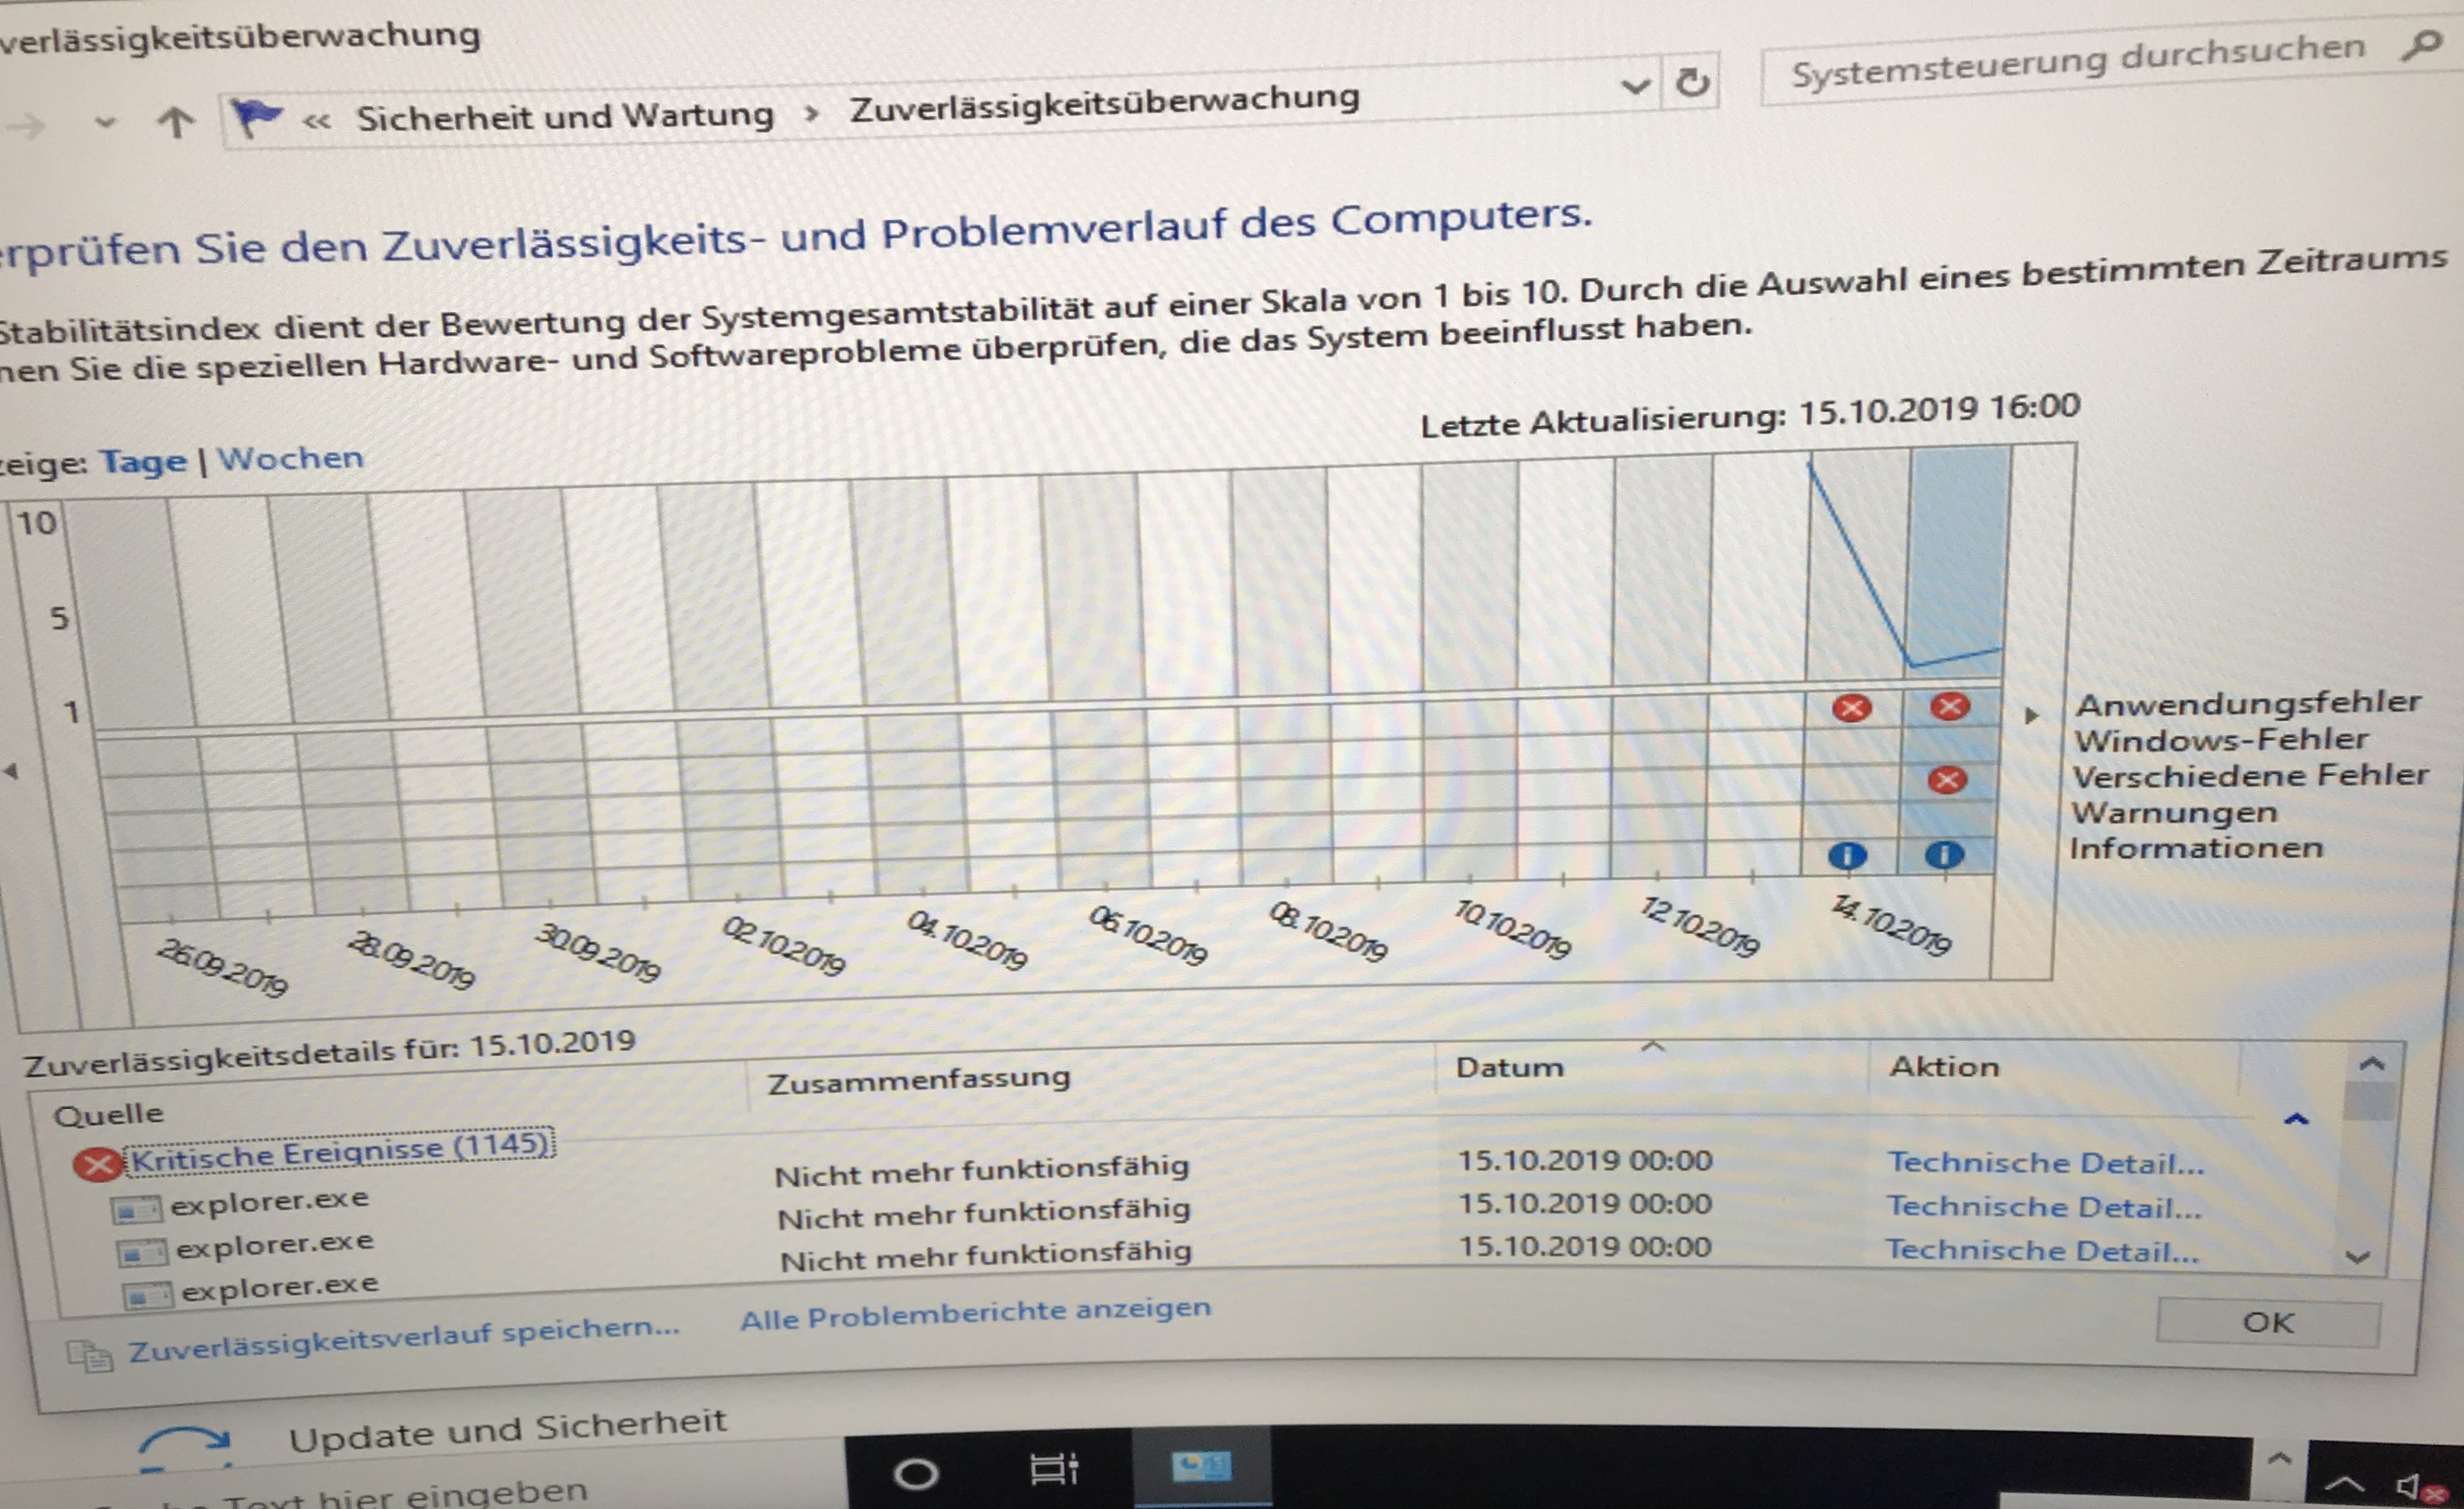Image resolution: width=2464 pixels, height=1509 pixels.
Task: Open Technische Details for second explorer.exe
Action: click(2044, 1207)
